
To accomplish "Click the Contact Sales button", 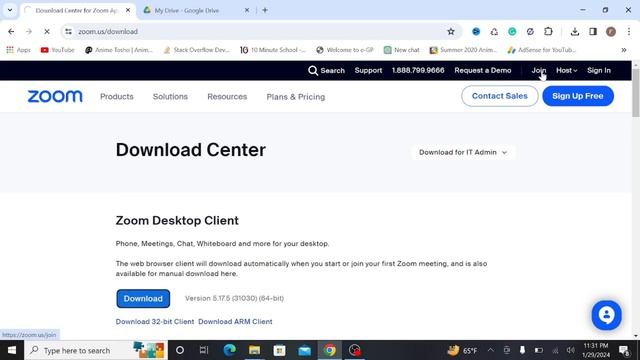I will tap(500, 96).
